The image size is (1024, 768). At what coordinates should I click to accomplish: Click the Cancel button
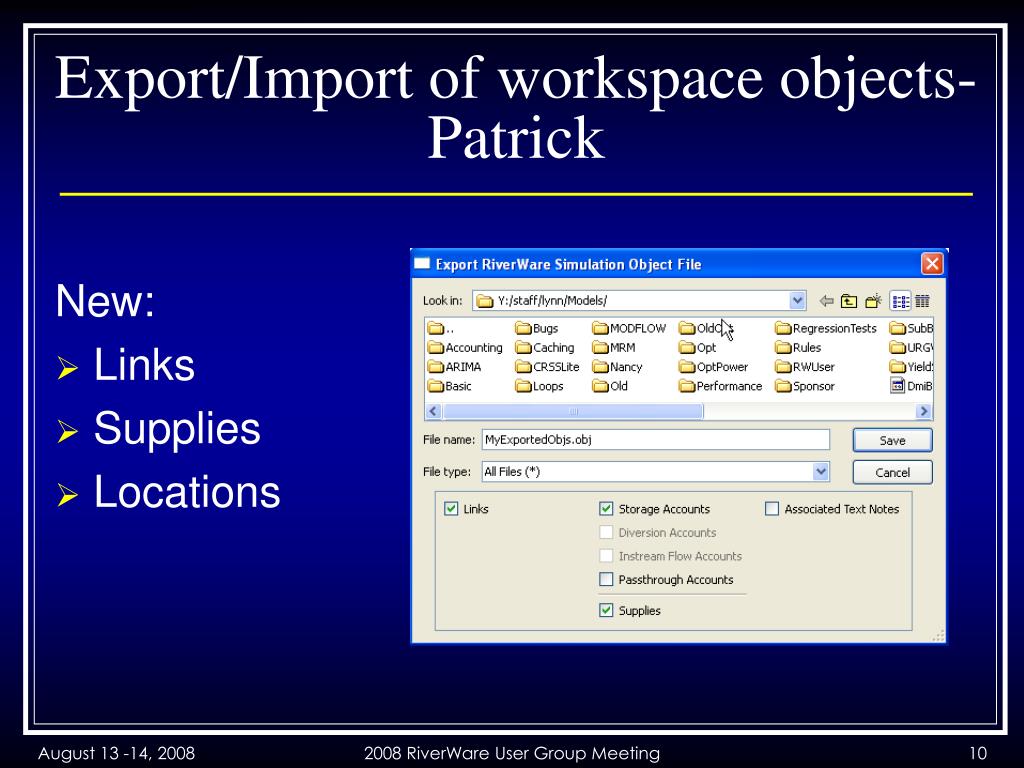pos(892,472)
